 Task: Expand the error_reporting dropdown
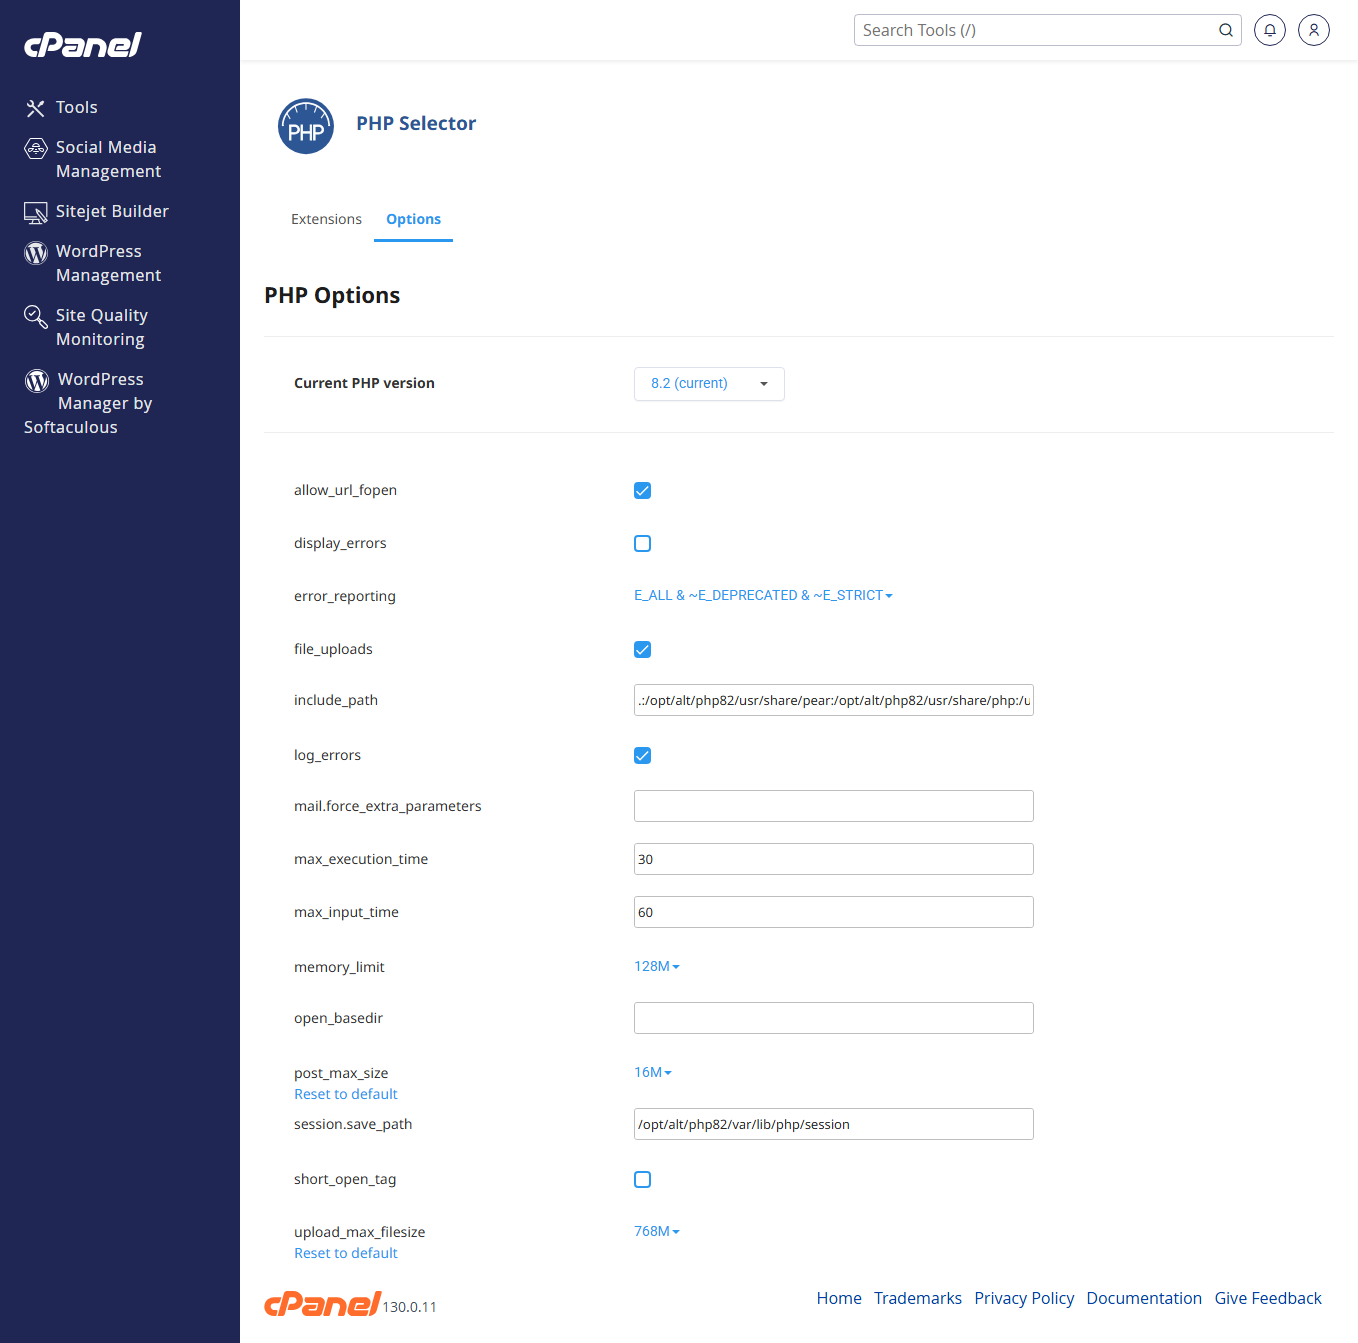click(762, 595)
